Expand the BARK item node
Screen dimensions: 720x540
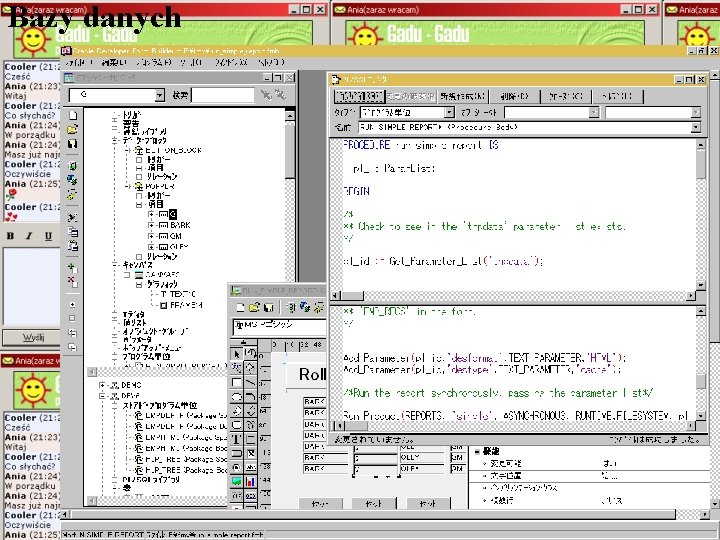(151, 225)
